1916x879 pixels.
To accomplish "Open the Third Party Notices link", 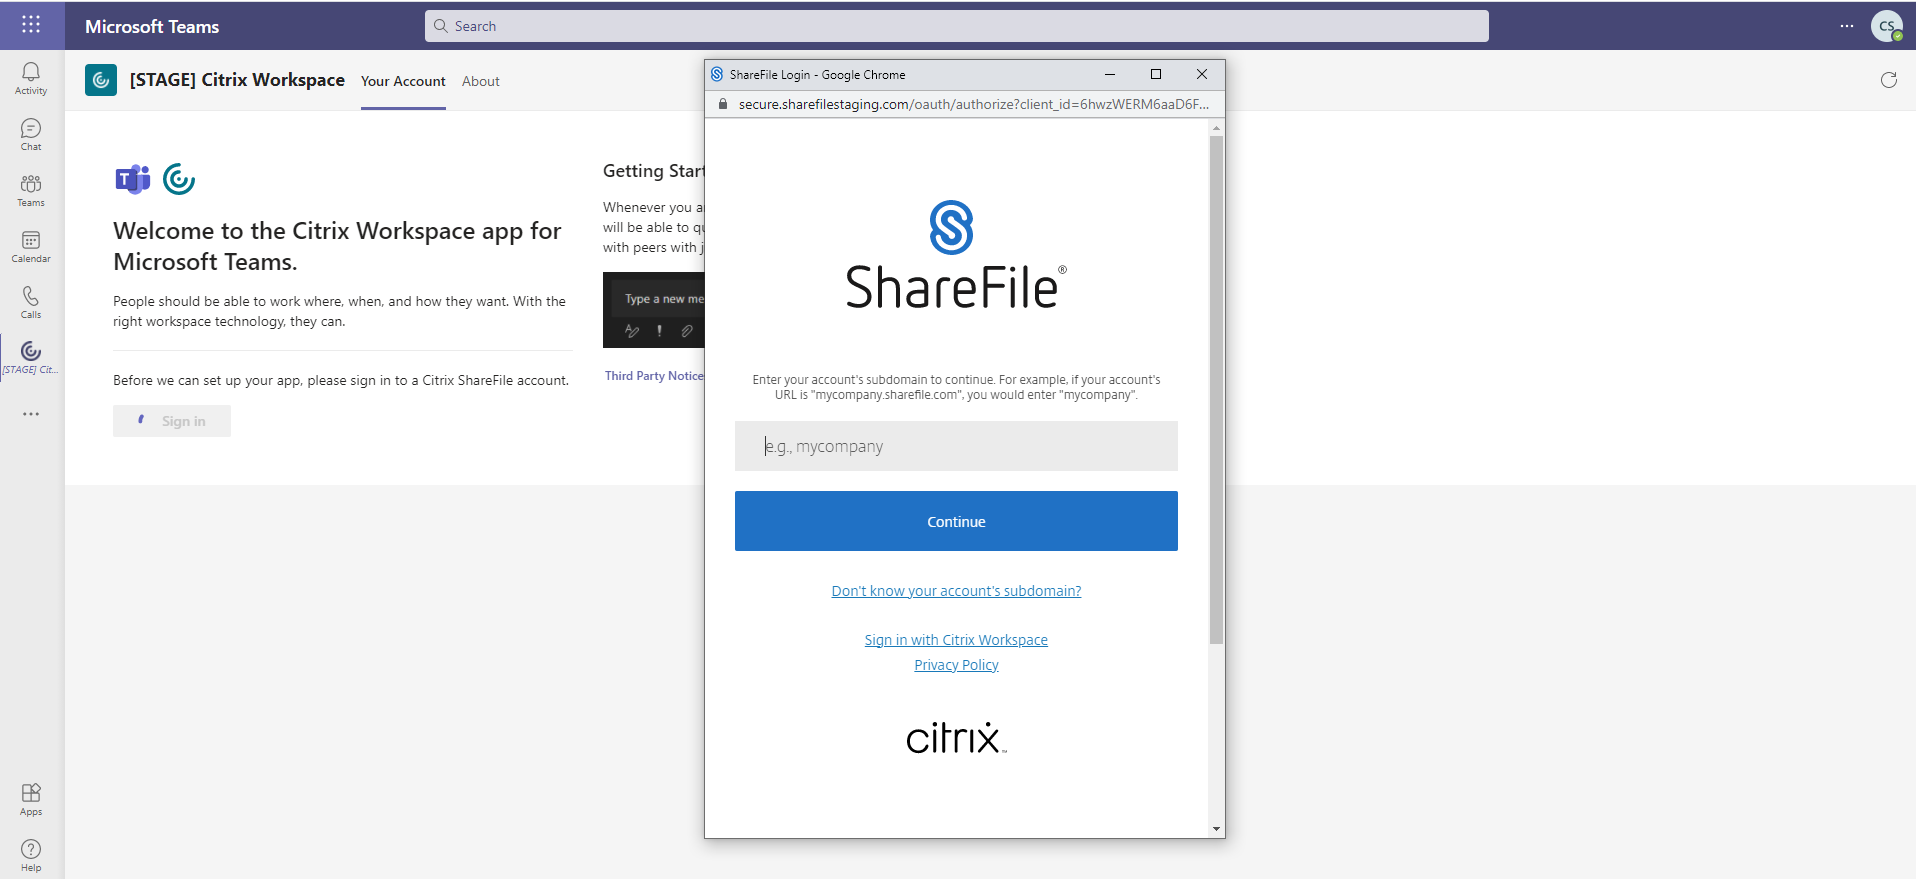I will [x=655, y=376].
